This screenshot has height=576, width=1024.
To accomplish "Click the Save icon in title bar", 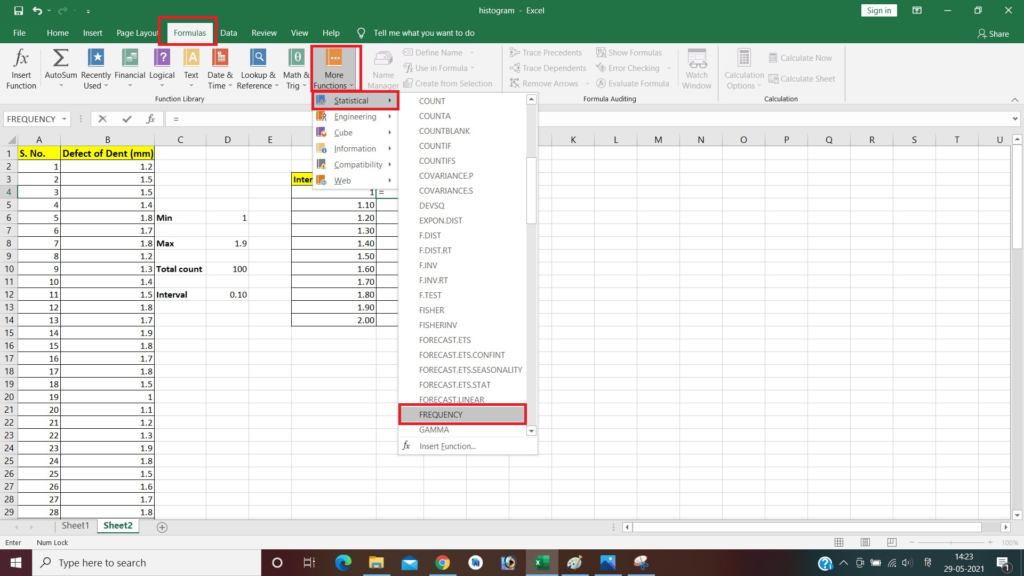I will point(18,10).
